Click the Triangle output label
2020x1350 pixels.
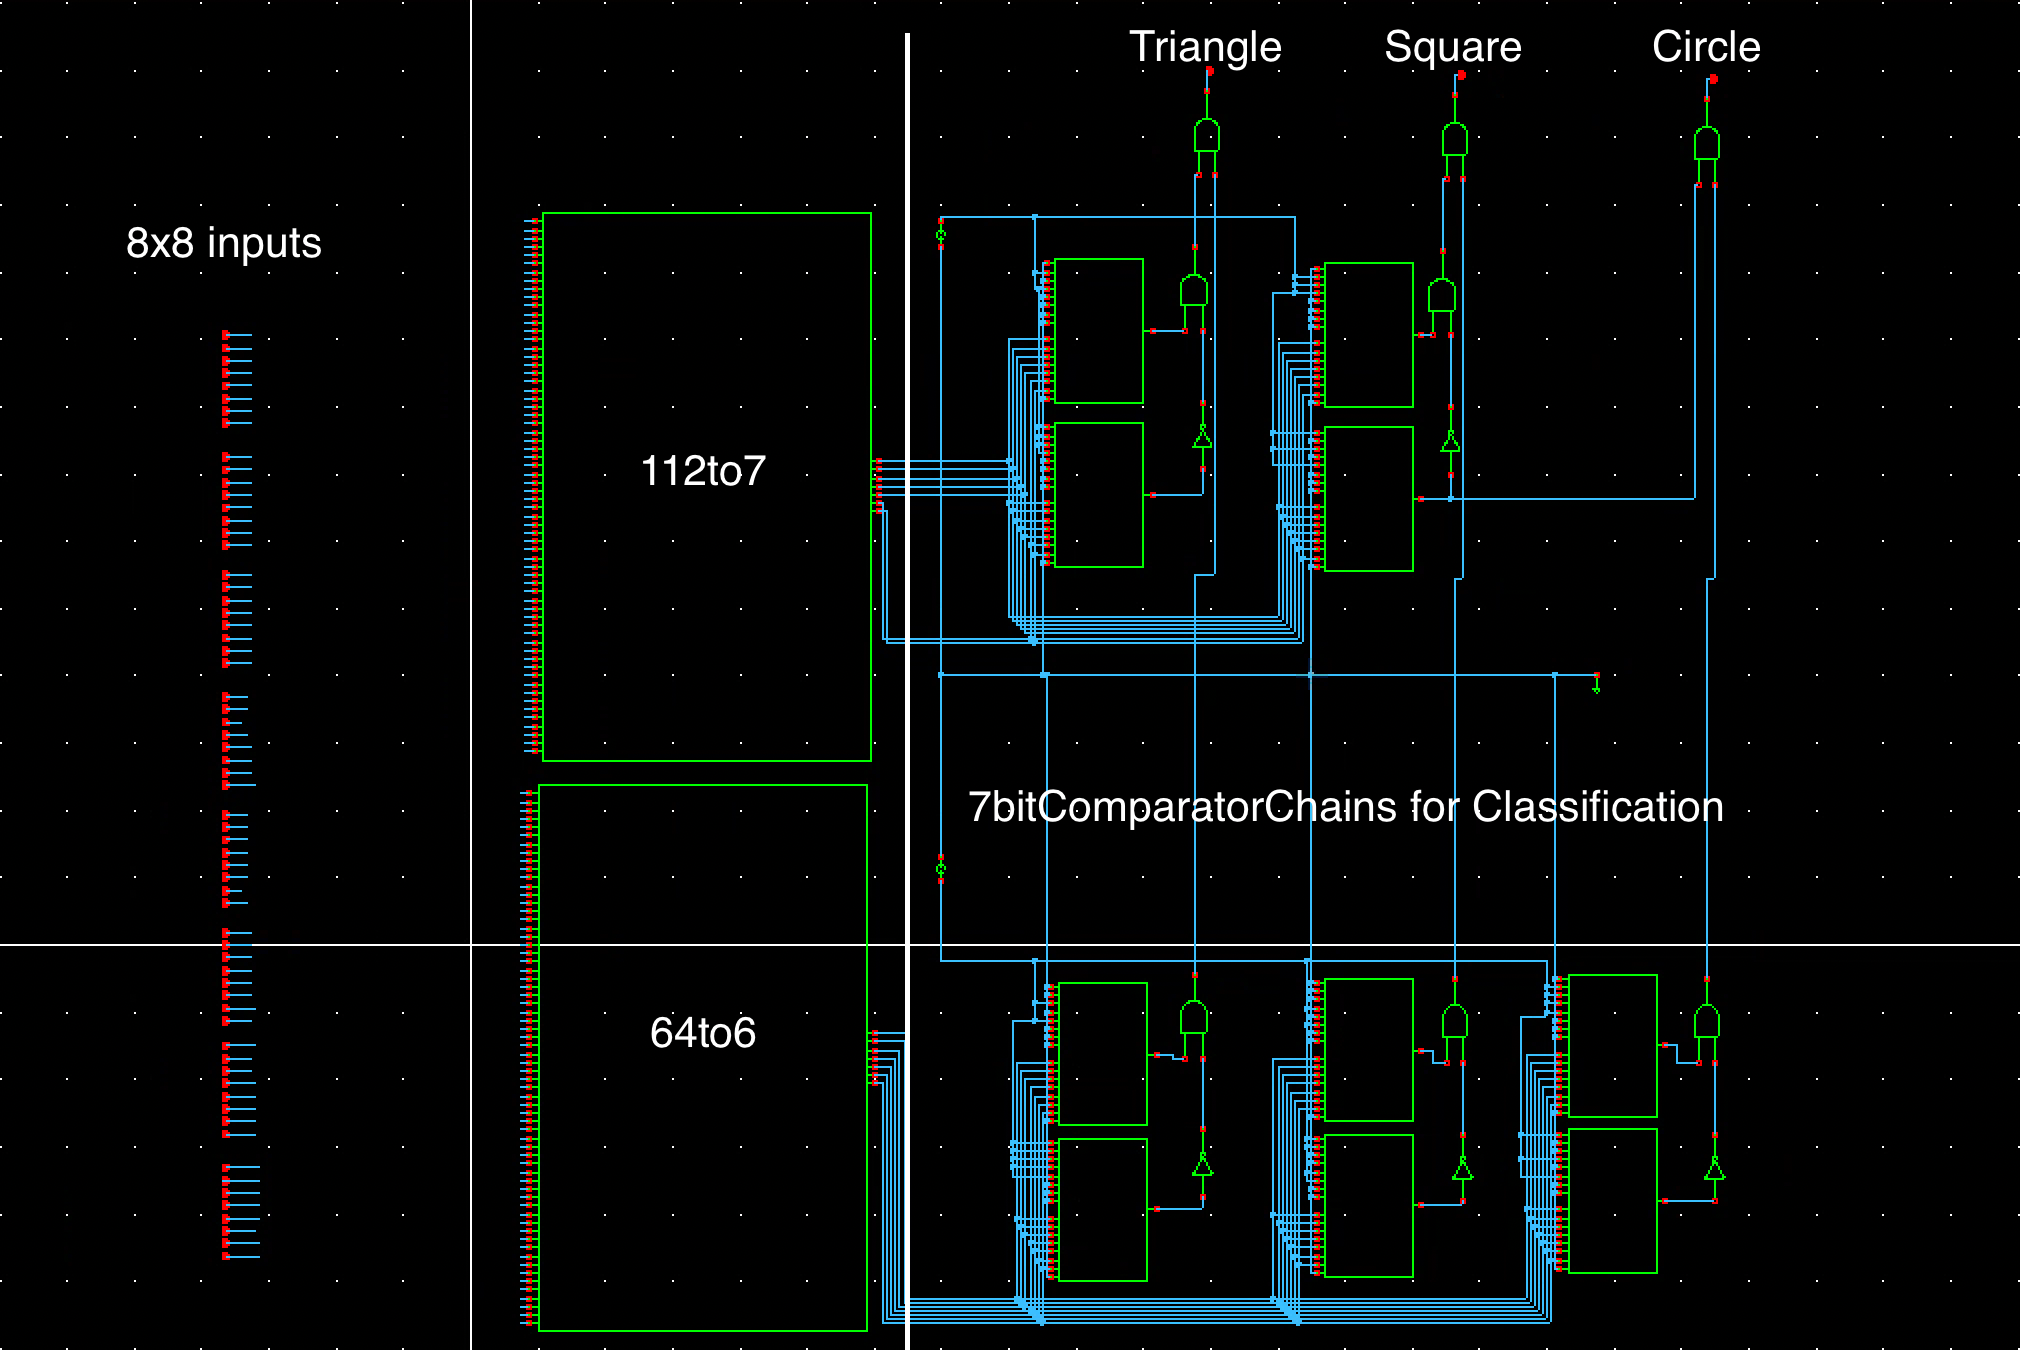(x=1205, y=47)
